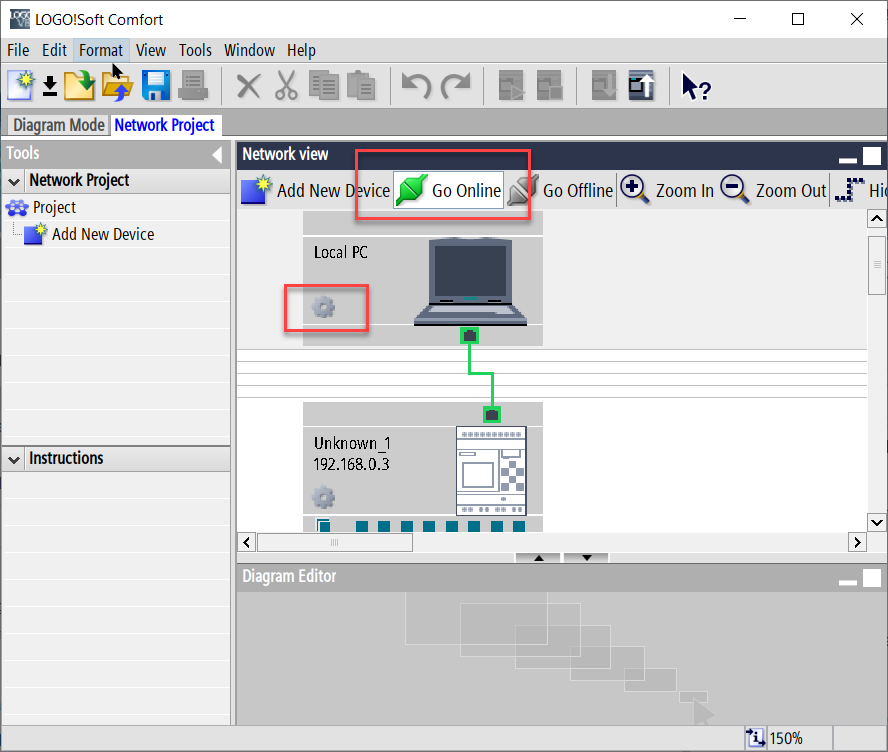Click Add New Device in Network view toolbar
The image size is (888, 752).
point(315,190)
